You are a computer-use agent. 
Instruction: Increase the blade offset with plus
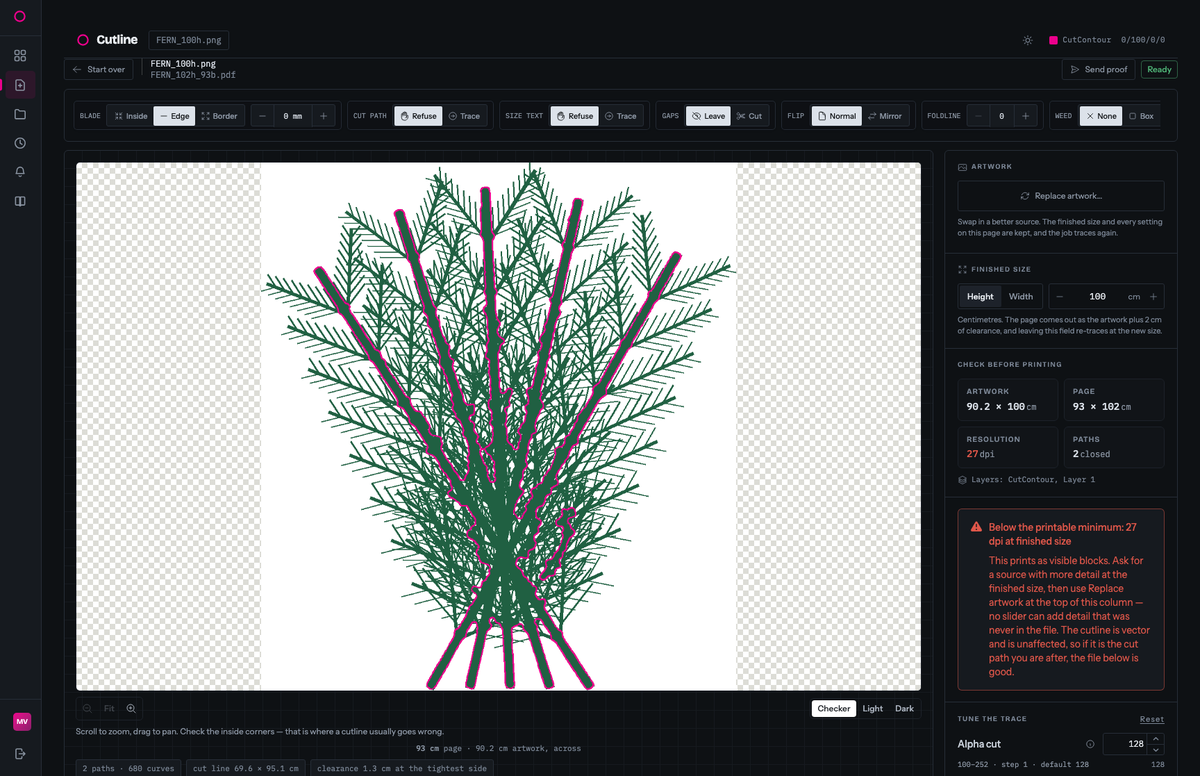tap(323, 116)
